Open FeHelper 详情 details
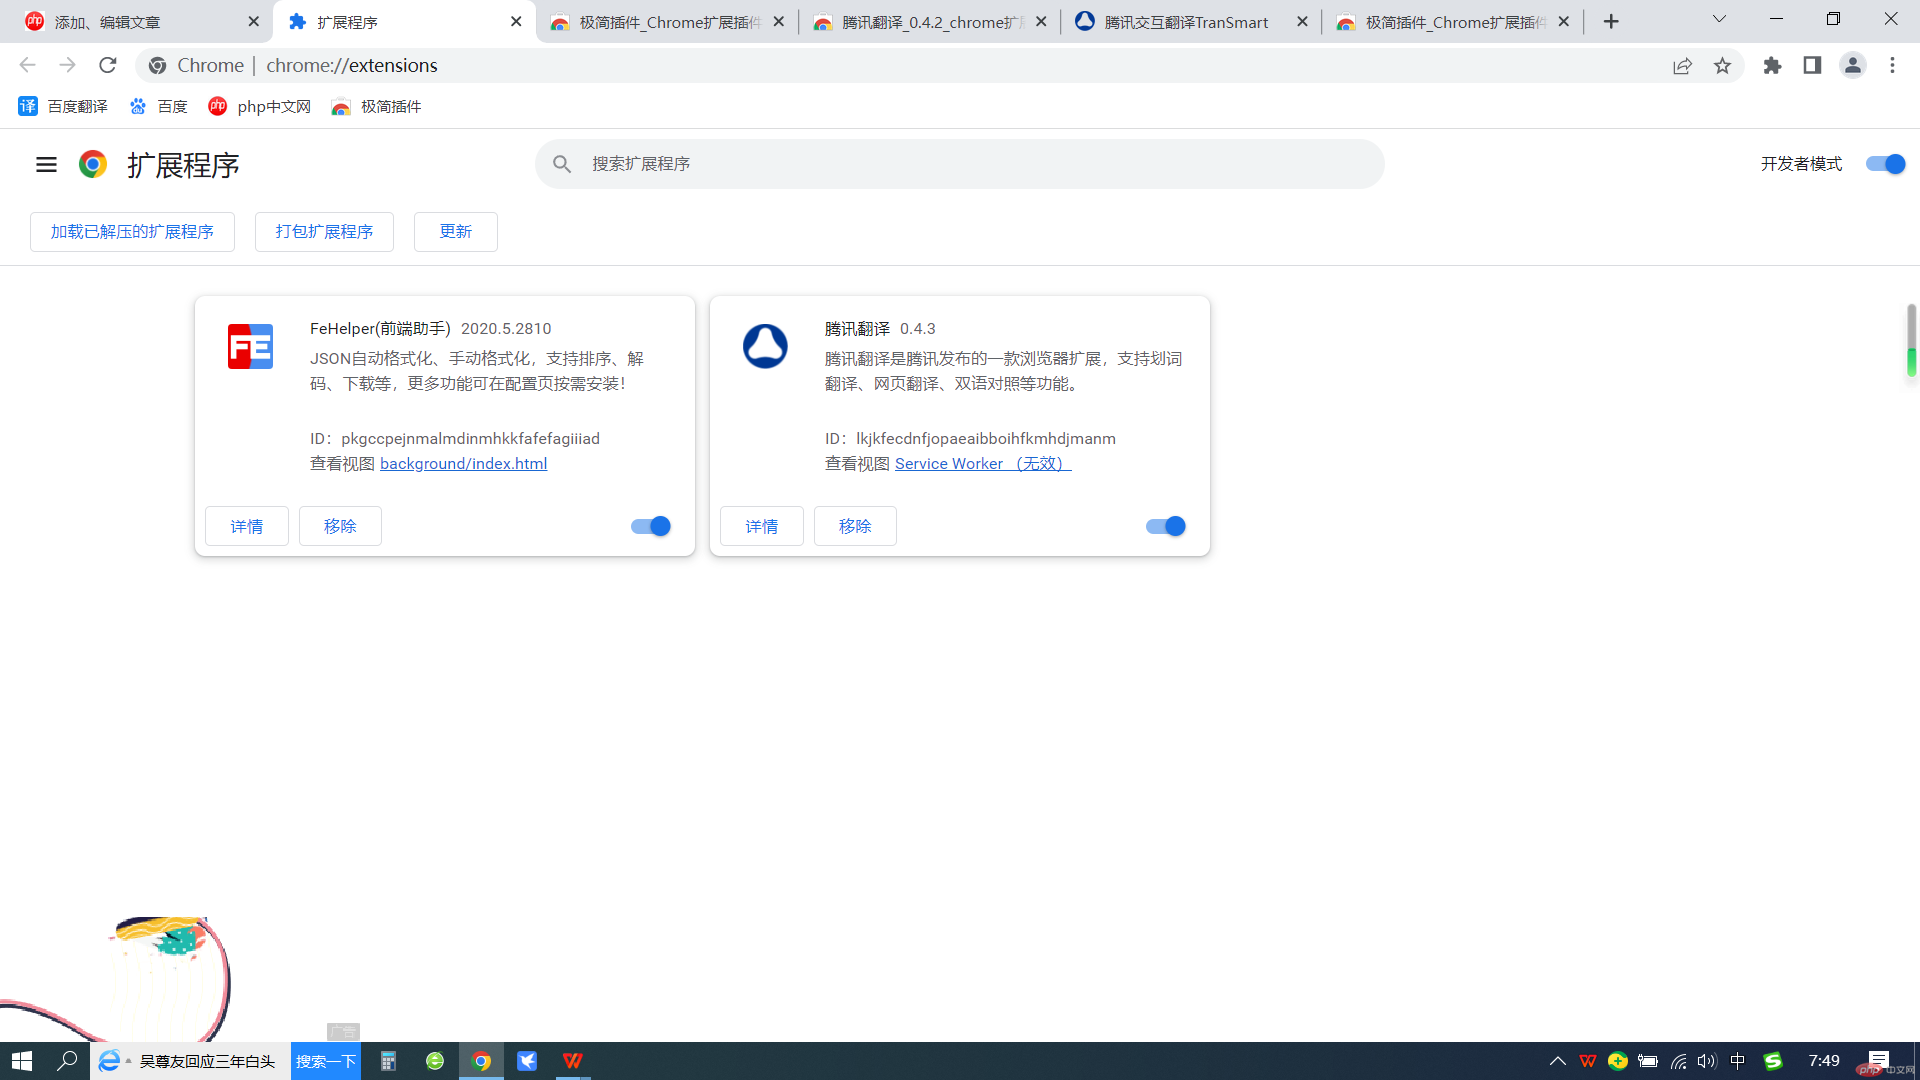This screenshot has width=1920, height=1080. [247, 526]
